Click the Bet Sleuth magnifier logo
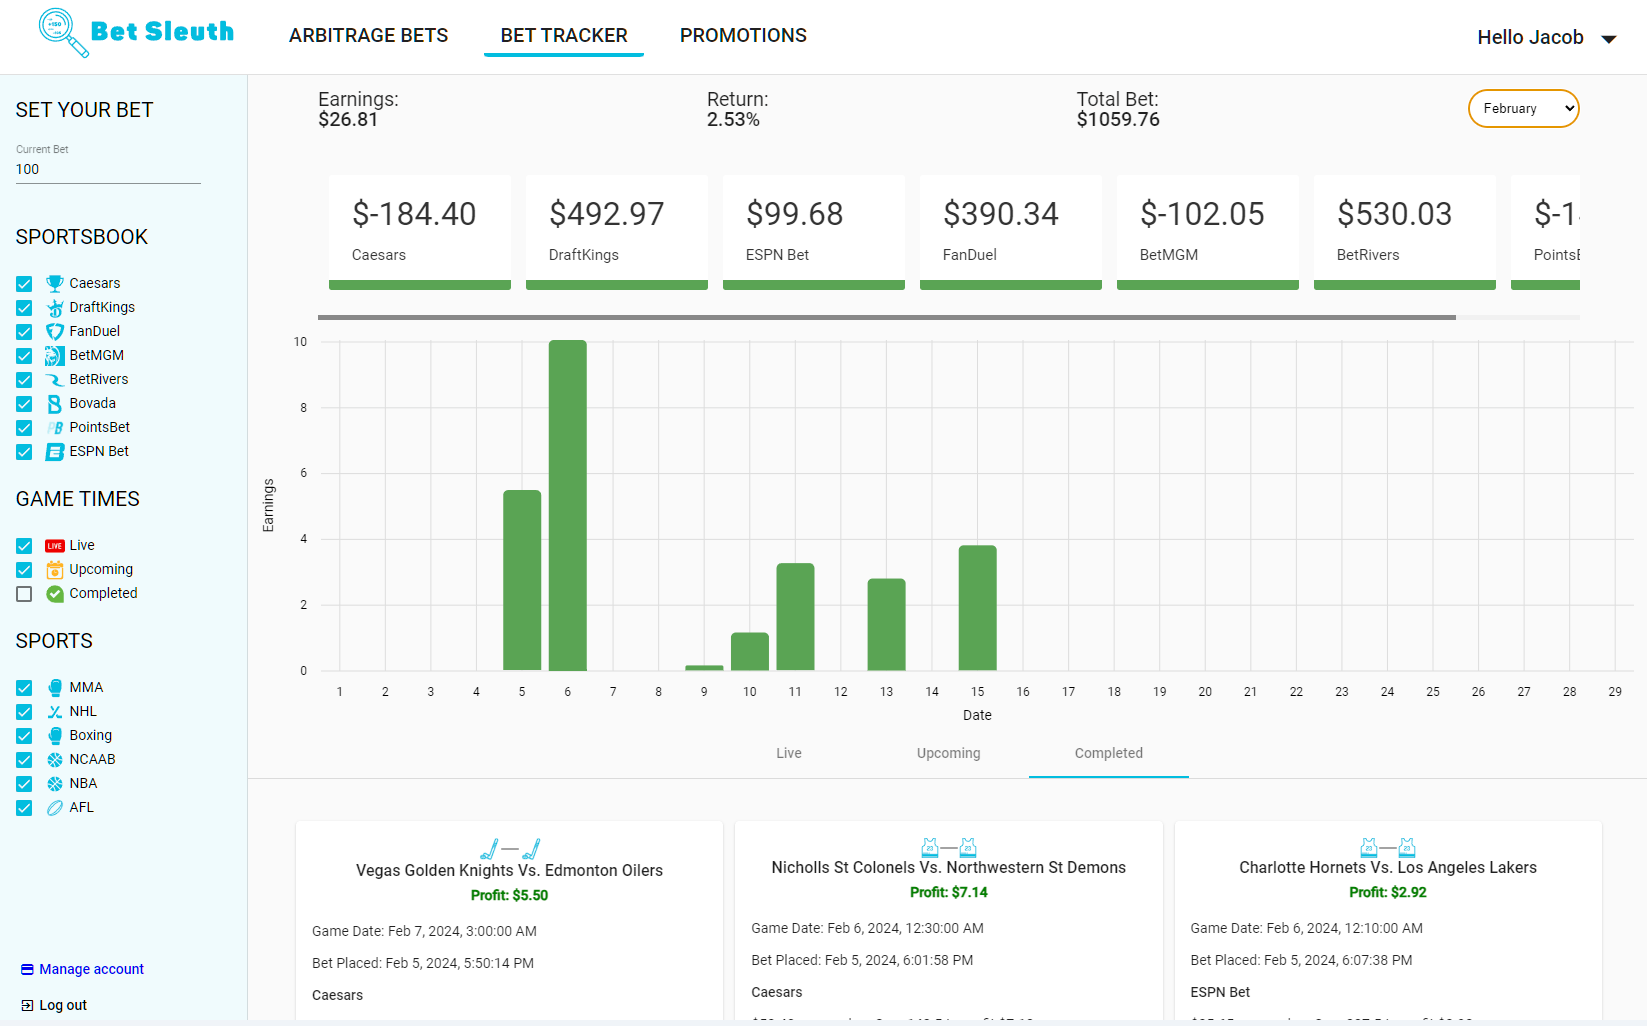This screenshot has height=1026, width=1647. (x=64, y=33)
